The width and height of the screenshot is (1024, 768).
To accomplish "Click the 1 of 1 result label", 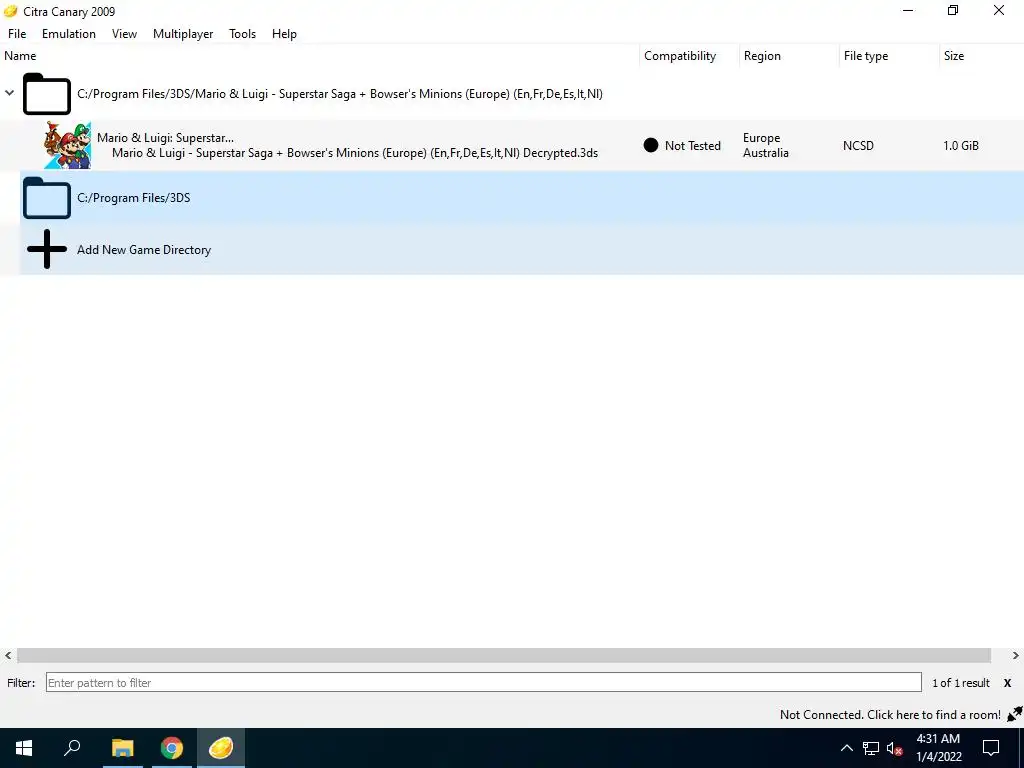I will 961,683.
